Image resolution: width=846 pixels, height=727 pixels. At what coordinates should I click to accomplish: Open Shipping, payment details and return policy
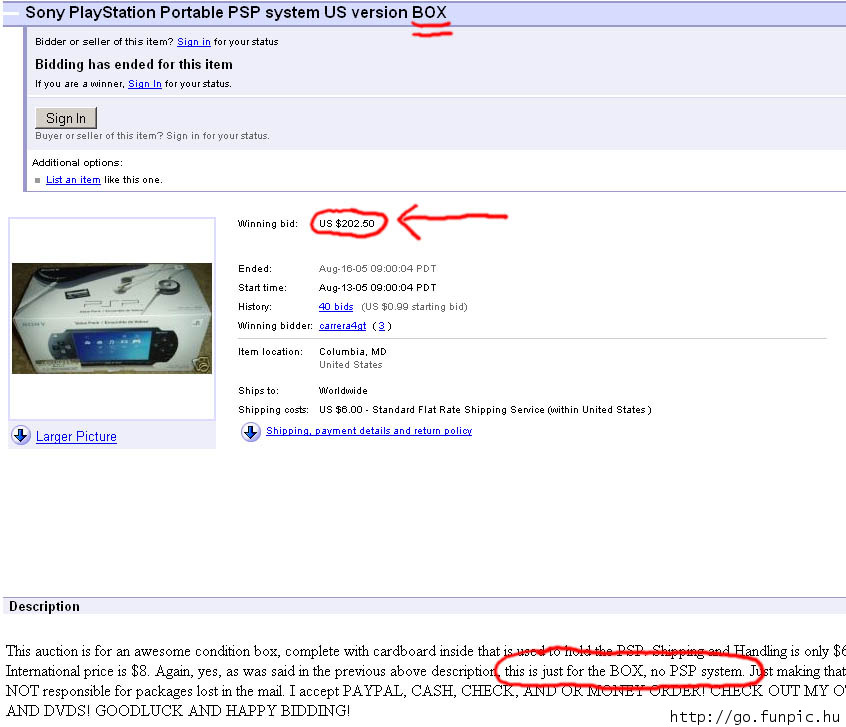(x=369, y=431)
